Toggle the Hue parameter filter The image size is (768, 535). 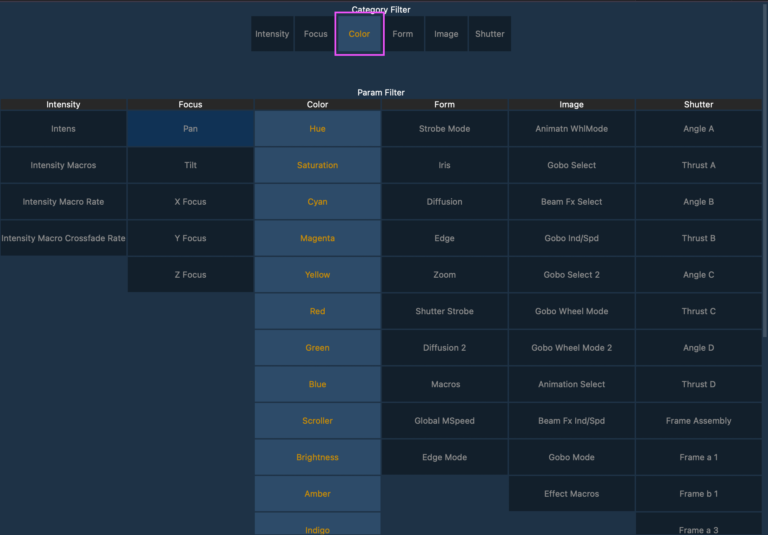317,129
